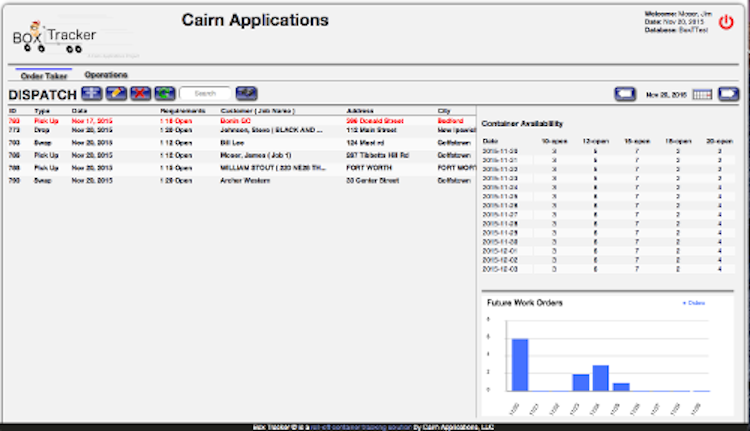This screenshot has height=431, width=750.
Task: Click the Bedford city cell
Action: coord(451,121)
